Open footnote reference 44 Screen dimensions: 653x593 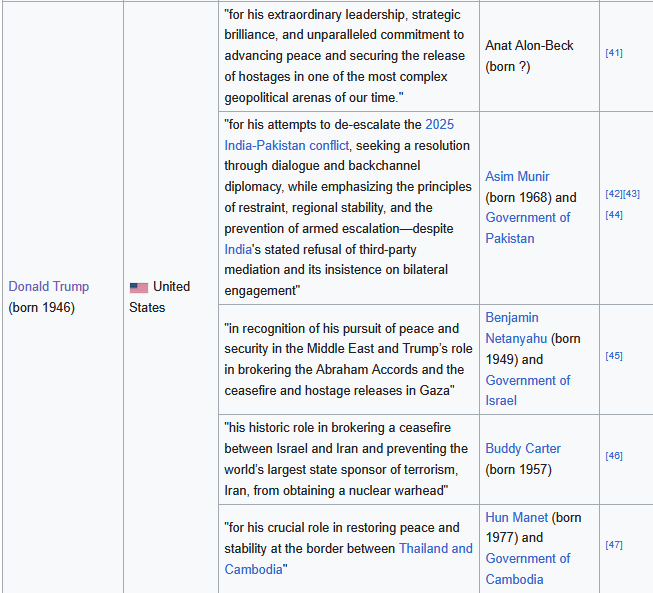(614, 214)
